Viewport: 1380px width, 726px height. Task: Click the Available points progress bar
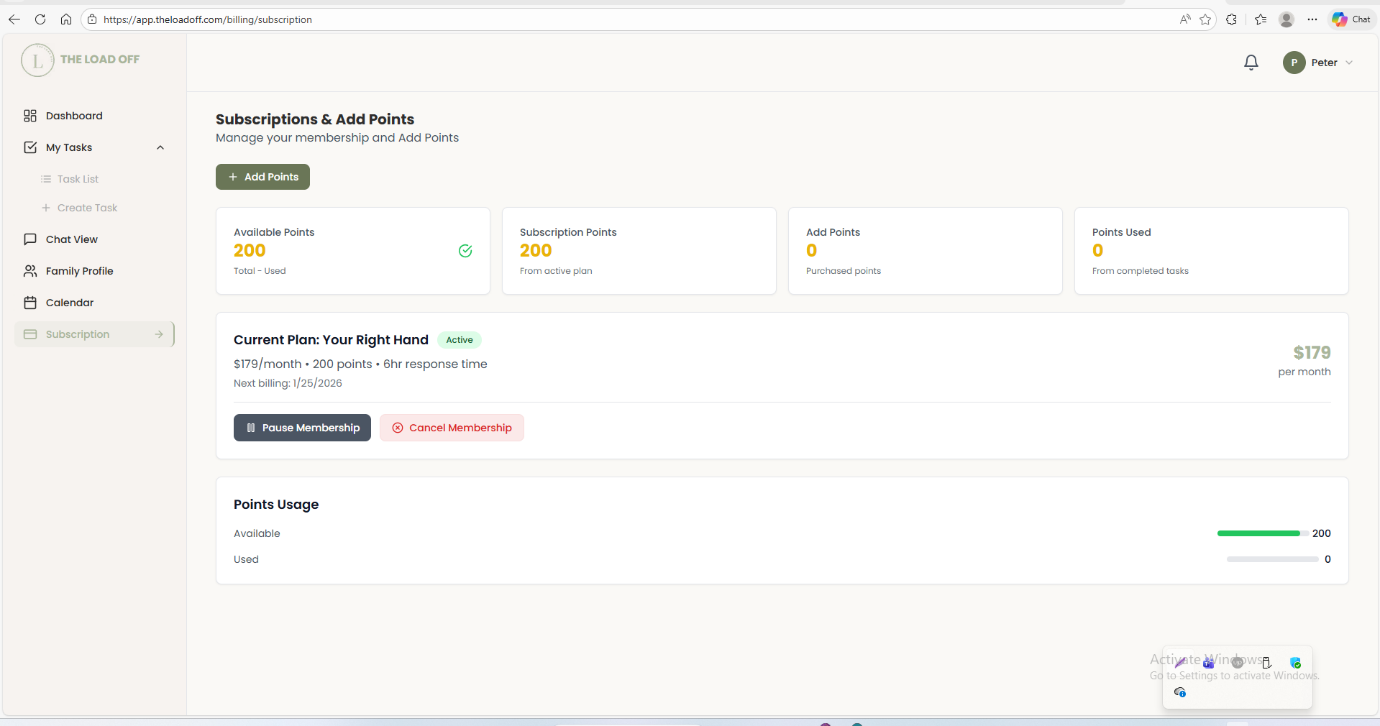click(1263, 534)
